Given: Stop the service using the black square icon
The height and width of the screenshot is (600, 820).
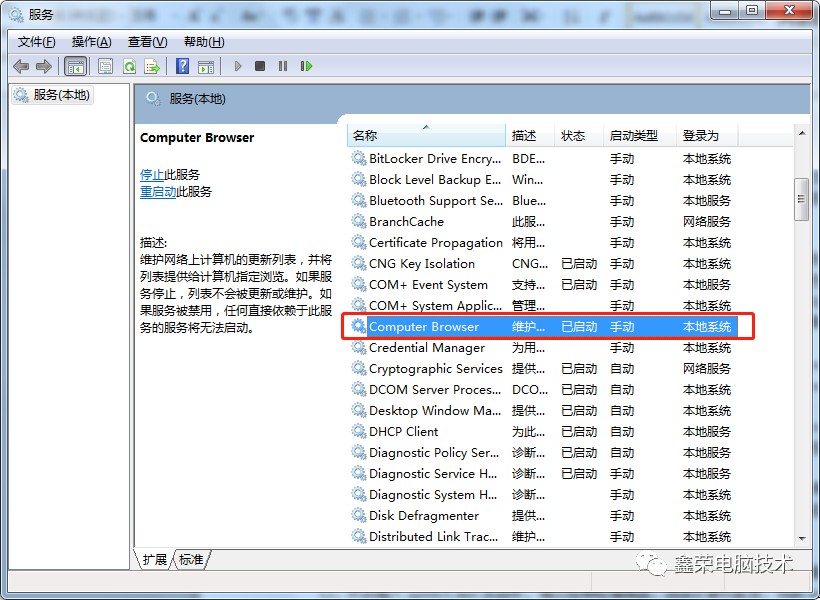Looking at the screenshot, I should tap(260, 66).
